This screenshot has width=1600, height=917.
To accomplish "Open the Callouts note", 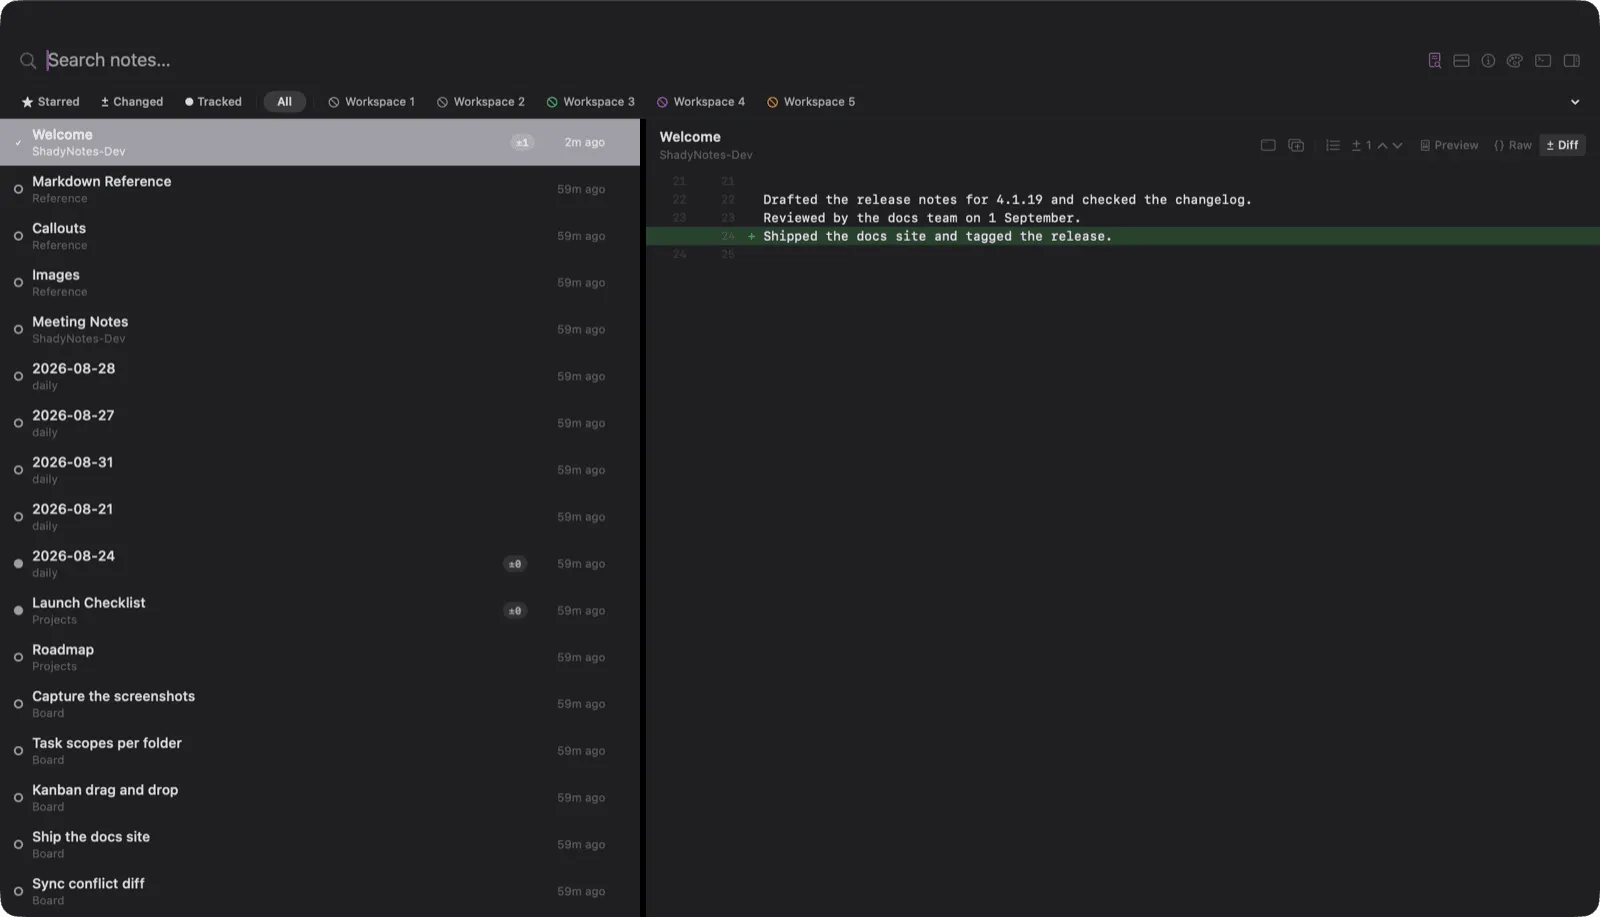I will (x=320, y=236).
